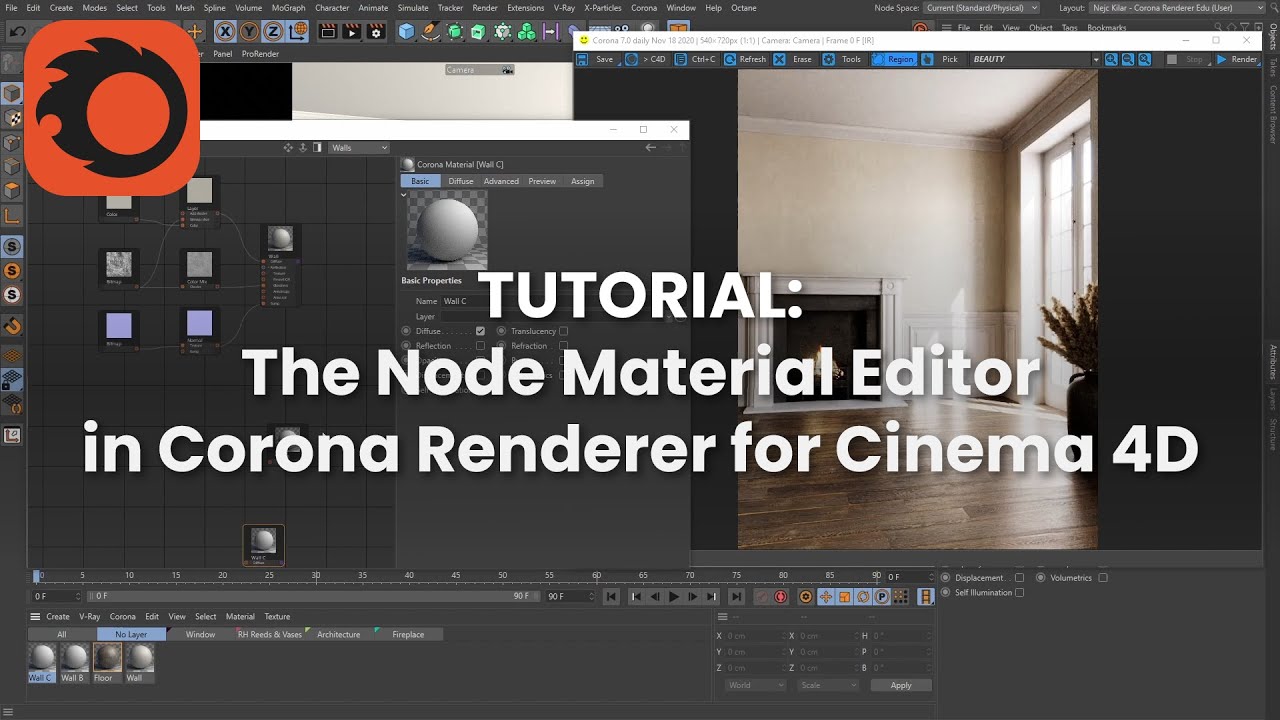Toggle the Refraction checkbox
The image size is (1280, 720).
[564, 346]
